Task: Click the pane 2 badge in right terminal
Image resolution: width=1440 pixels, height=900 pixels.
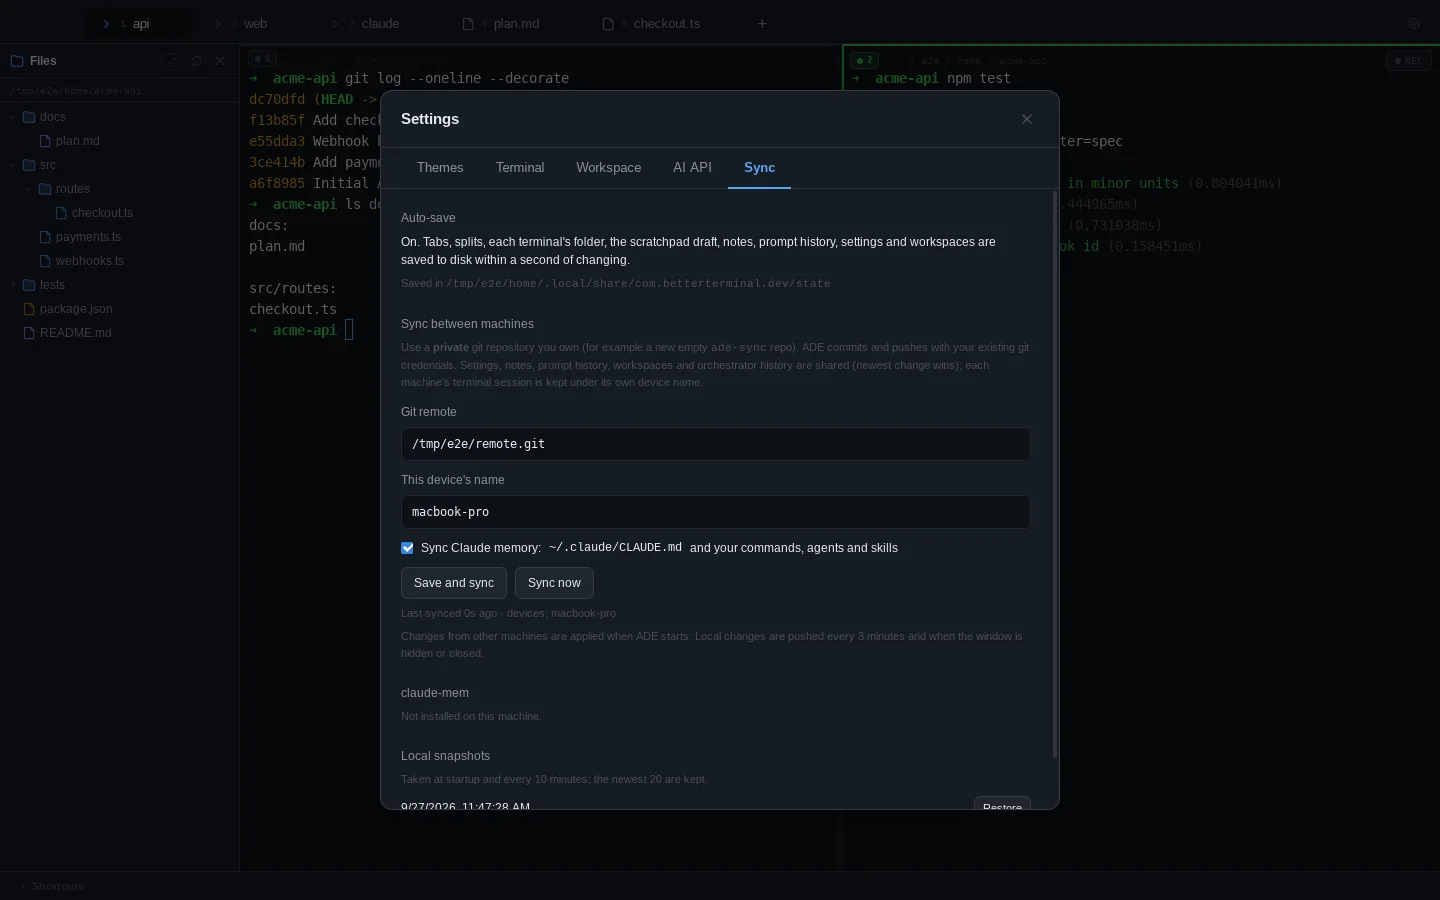Action: pos(865,60)
